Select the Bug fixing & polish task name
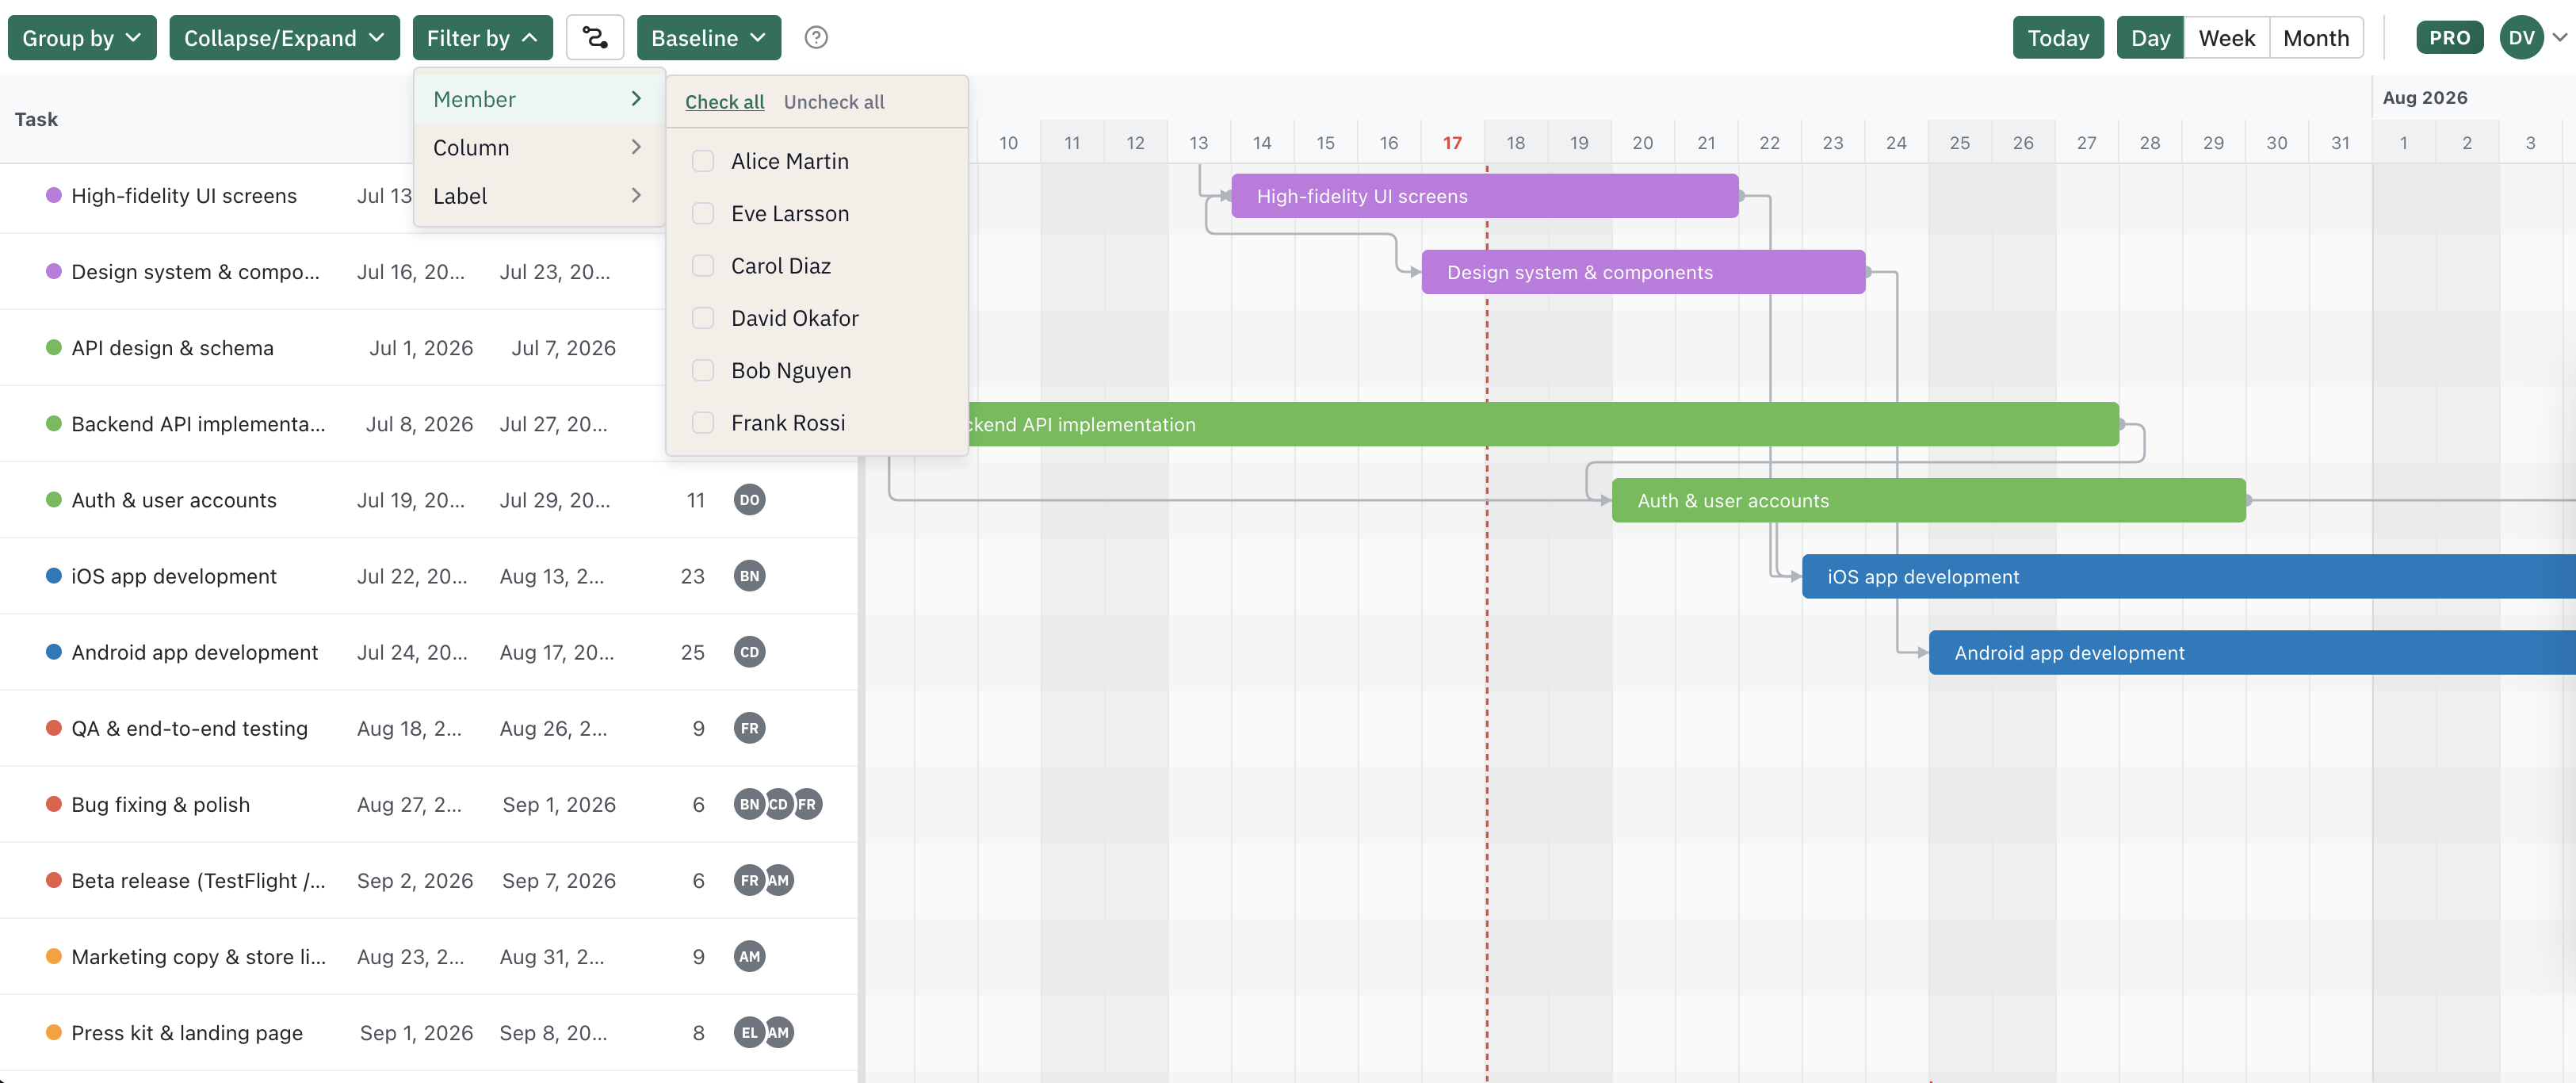The image size is (2576, 1083). coord(160,804)
